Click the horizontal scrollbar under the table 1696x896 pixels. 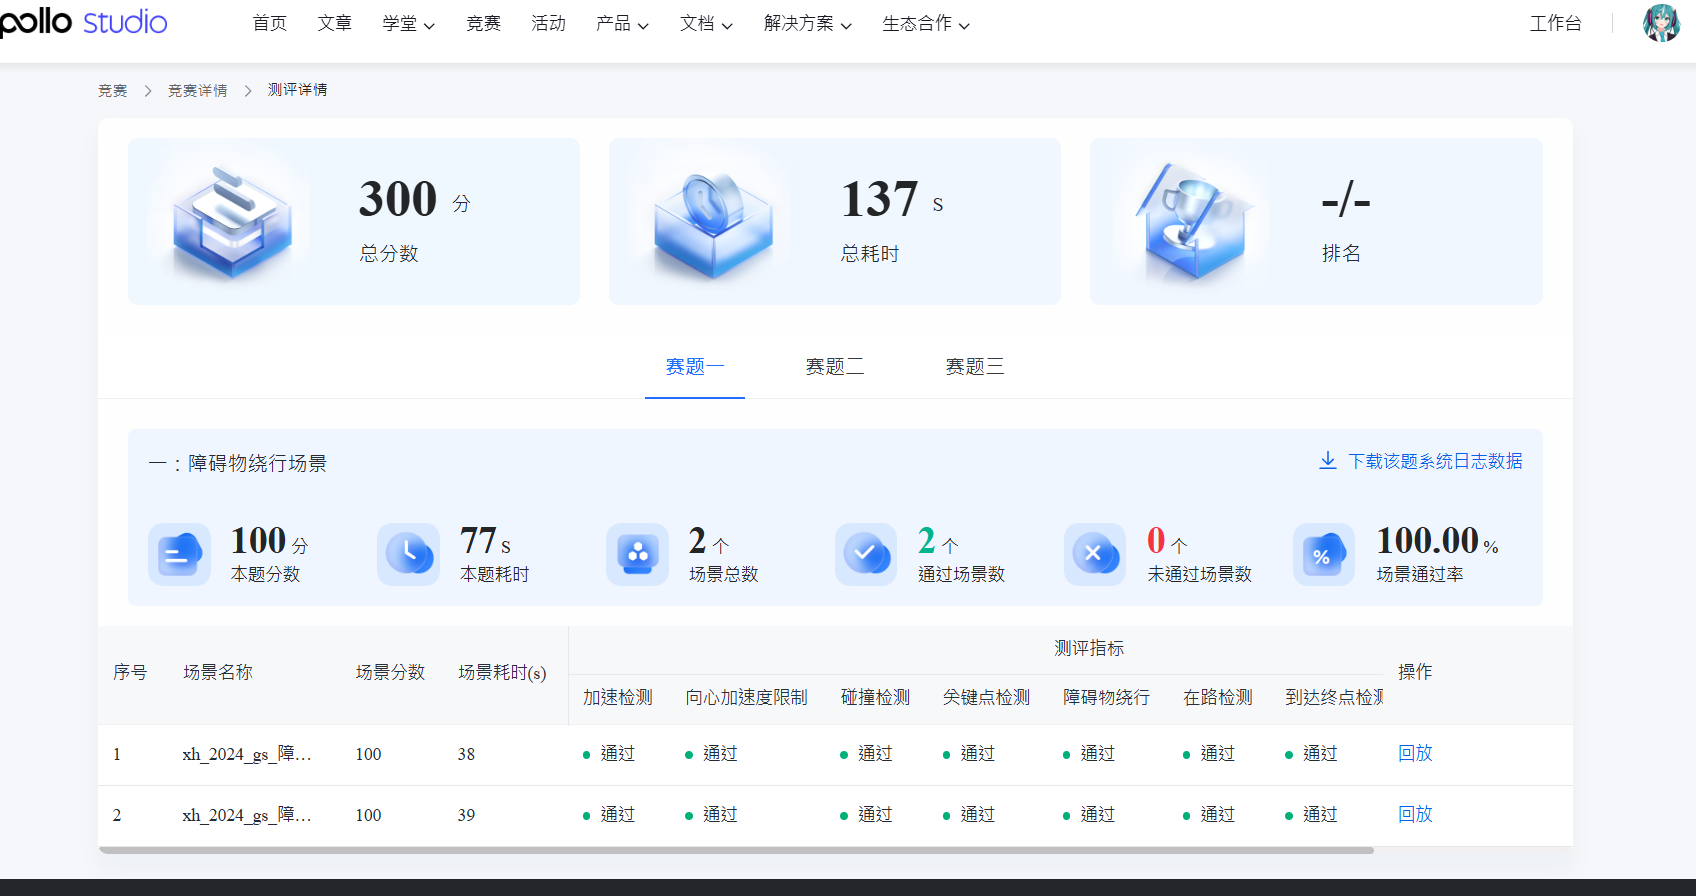point(736,850)
